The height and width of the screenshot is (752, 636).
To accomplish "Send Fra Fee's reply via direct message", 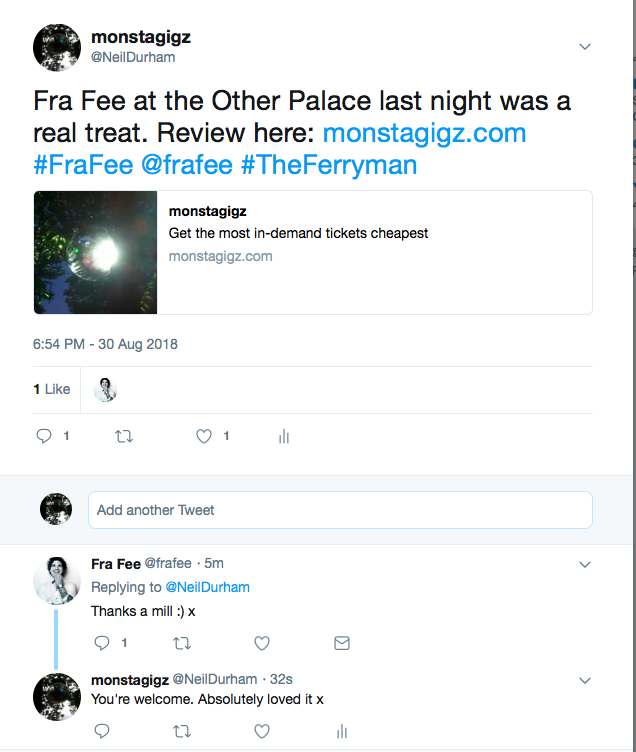I will pos(341,643).
